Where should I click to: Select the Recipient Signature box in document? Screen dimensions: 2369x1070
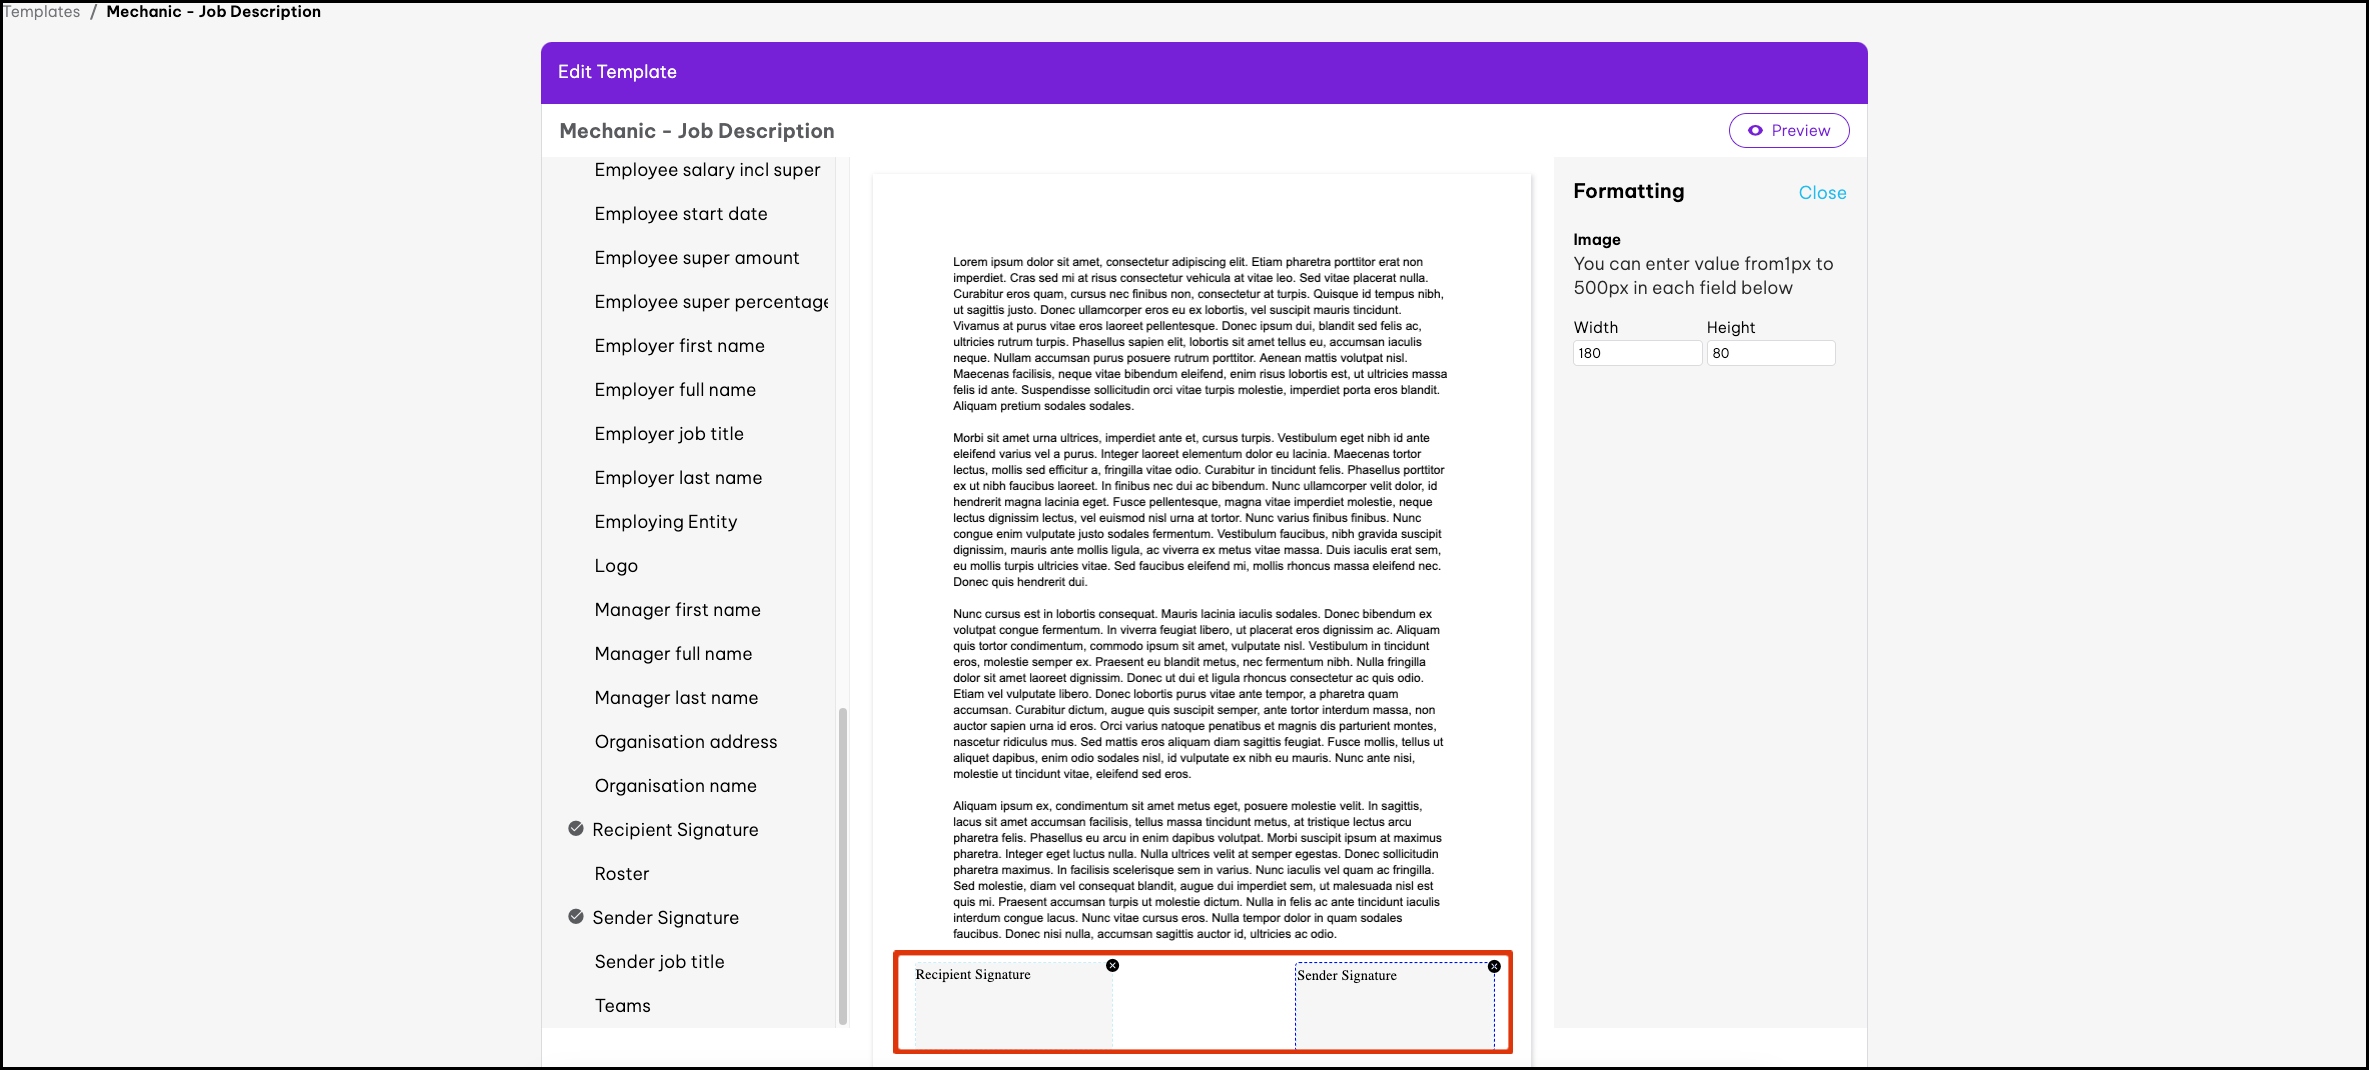coord(1012,1010)
